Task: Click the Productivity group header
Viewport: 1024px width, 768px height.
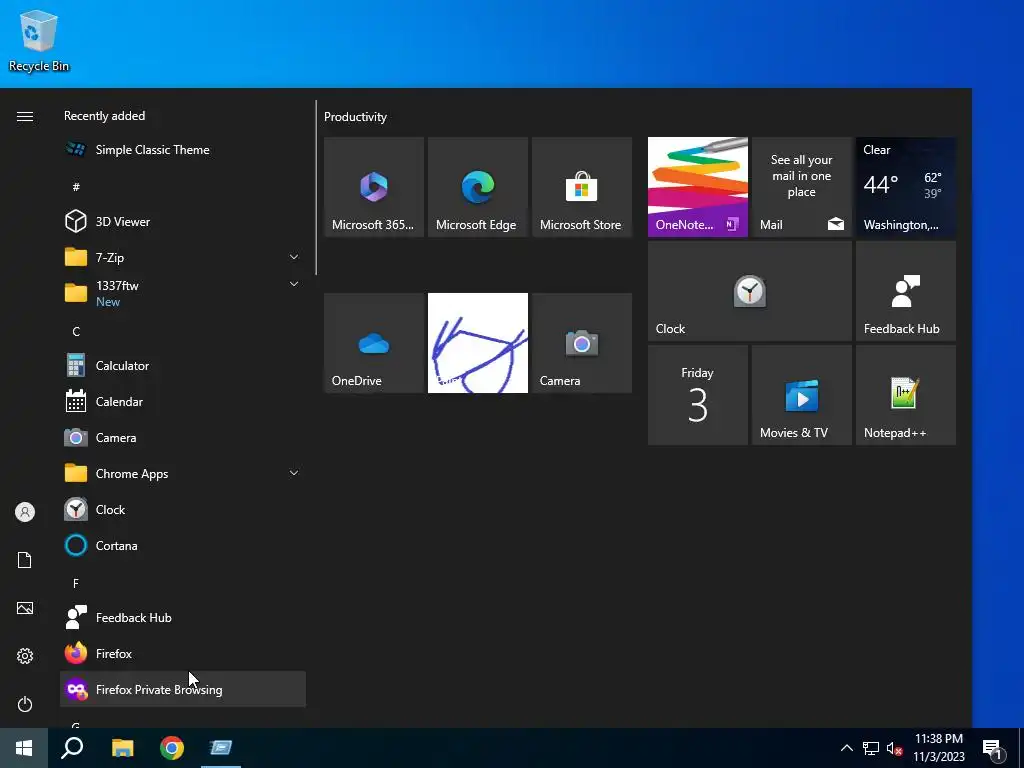Action: coord(355,117)
